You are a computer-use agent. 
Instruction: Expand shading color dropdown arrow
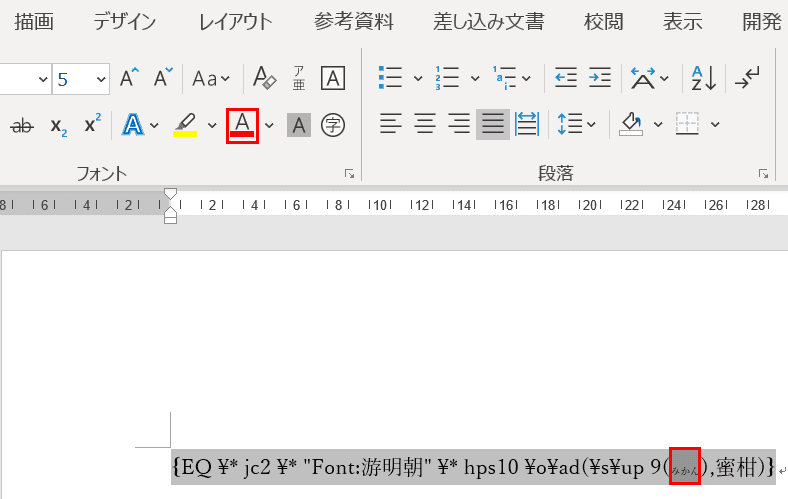click(x=658, y=124)
